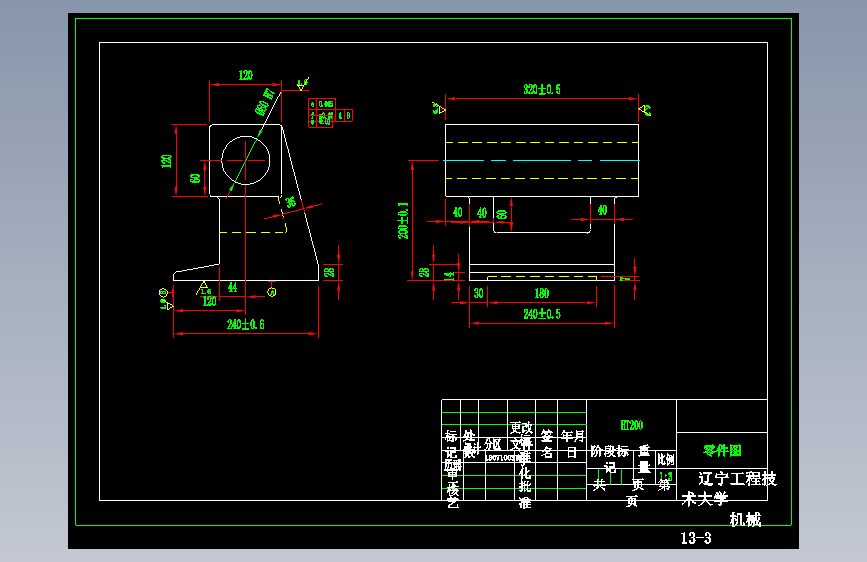The image size is (867, 562).
Task: Select the 28 dimension right of front view
Action: pos(330,272)
